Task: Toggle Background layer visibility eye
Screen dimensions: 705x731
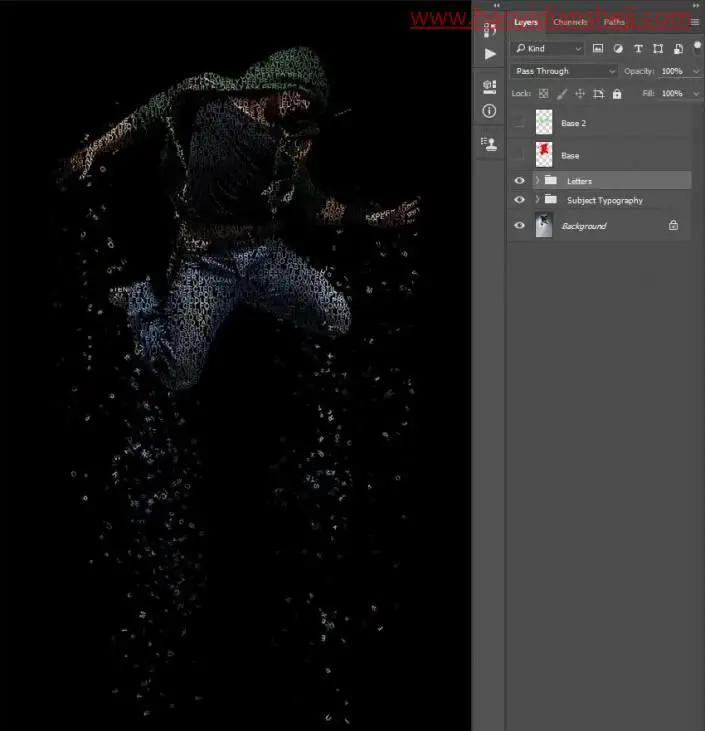Action: pyautogui.click(x=519, y=225)
